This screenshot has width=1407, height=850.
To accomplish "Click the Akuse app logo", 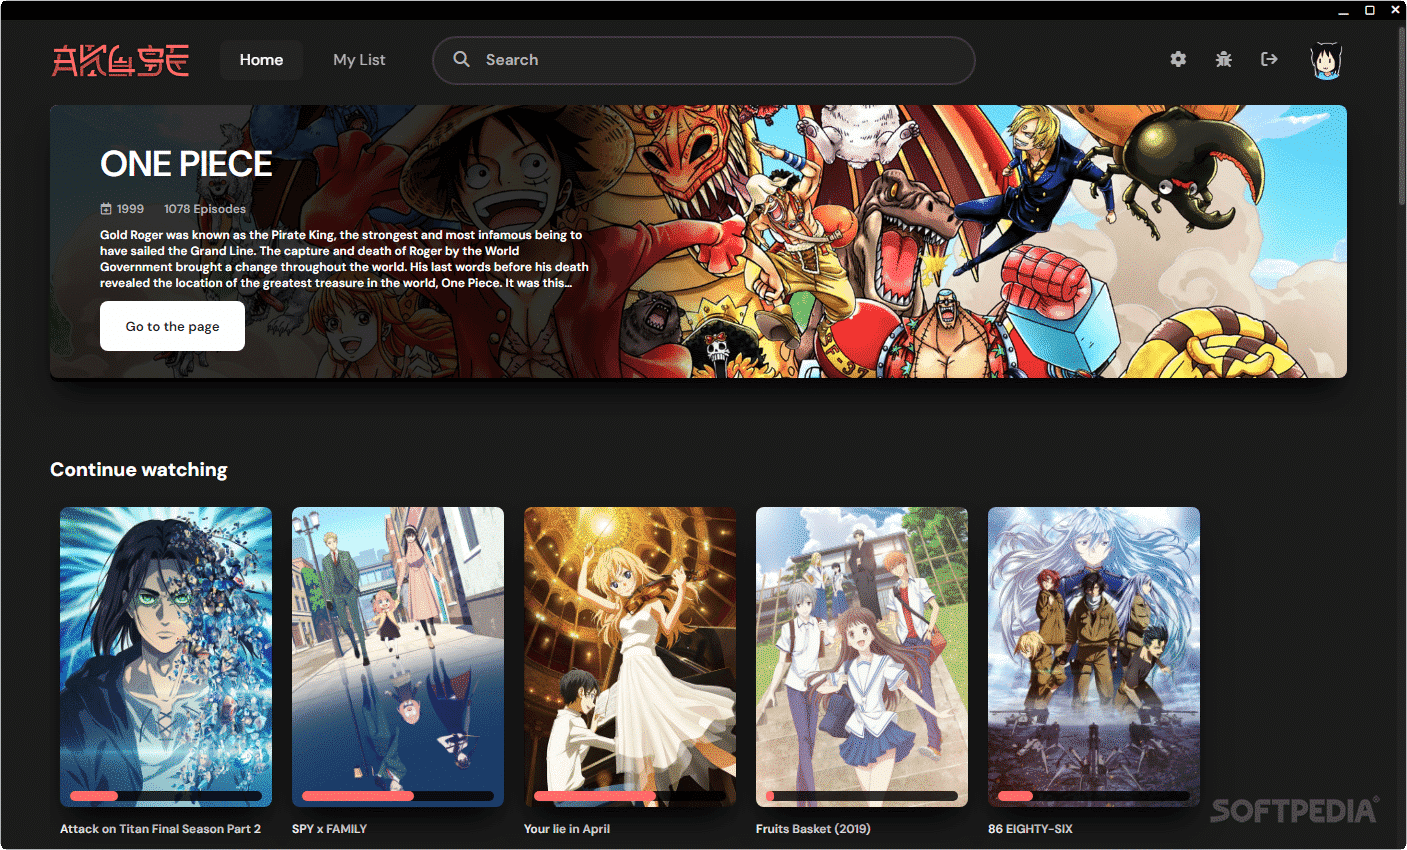I will 120,60.
